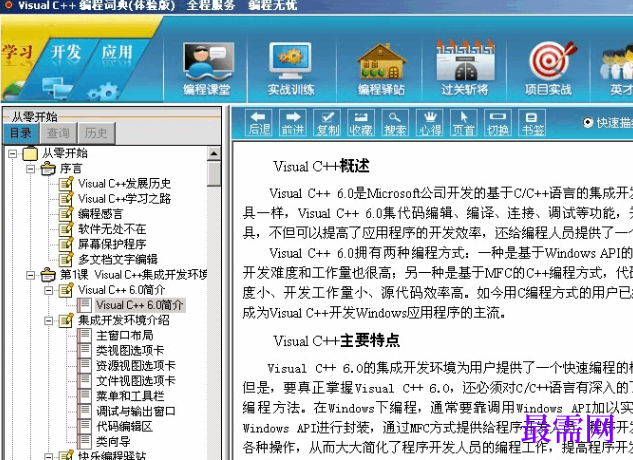Open 调试与输出窗口 page

[136, 411]
